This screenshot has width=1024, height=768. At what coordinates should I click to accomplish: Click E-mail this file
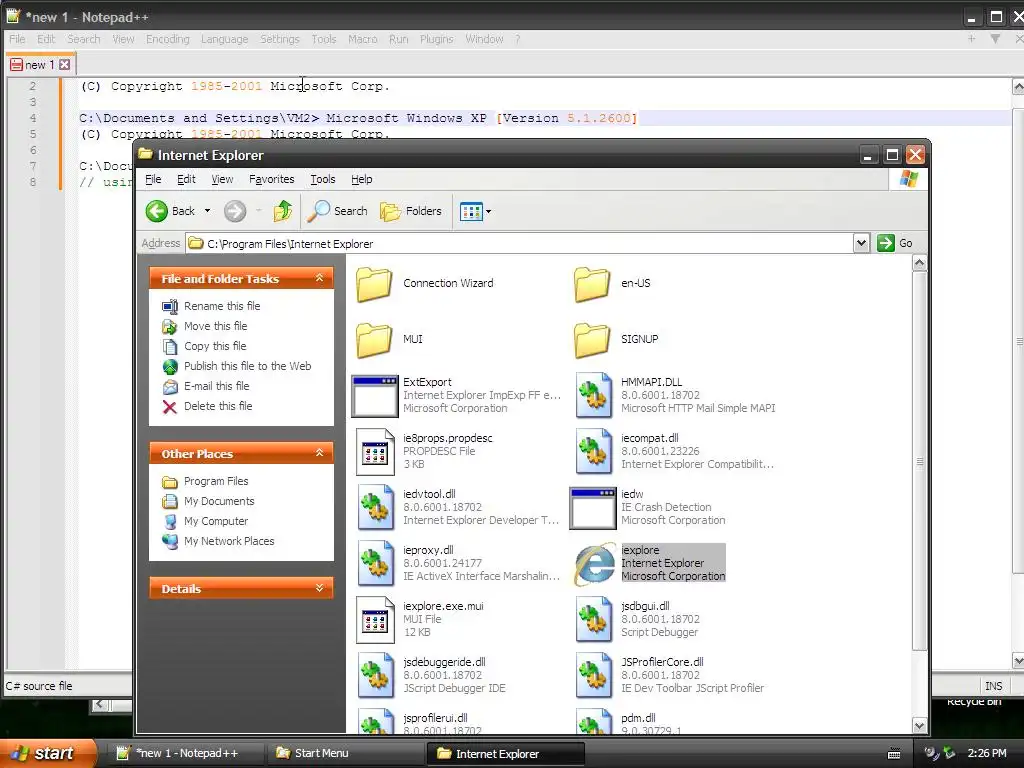[x=216, y=386]
